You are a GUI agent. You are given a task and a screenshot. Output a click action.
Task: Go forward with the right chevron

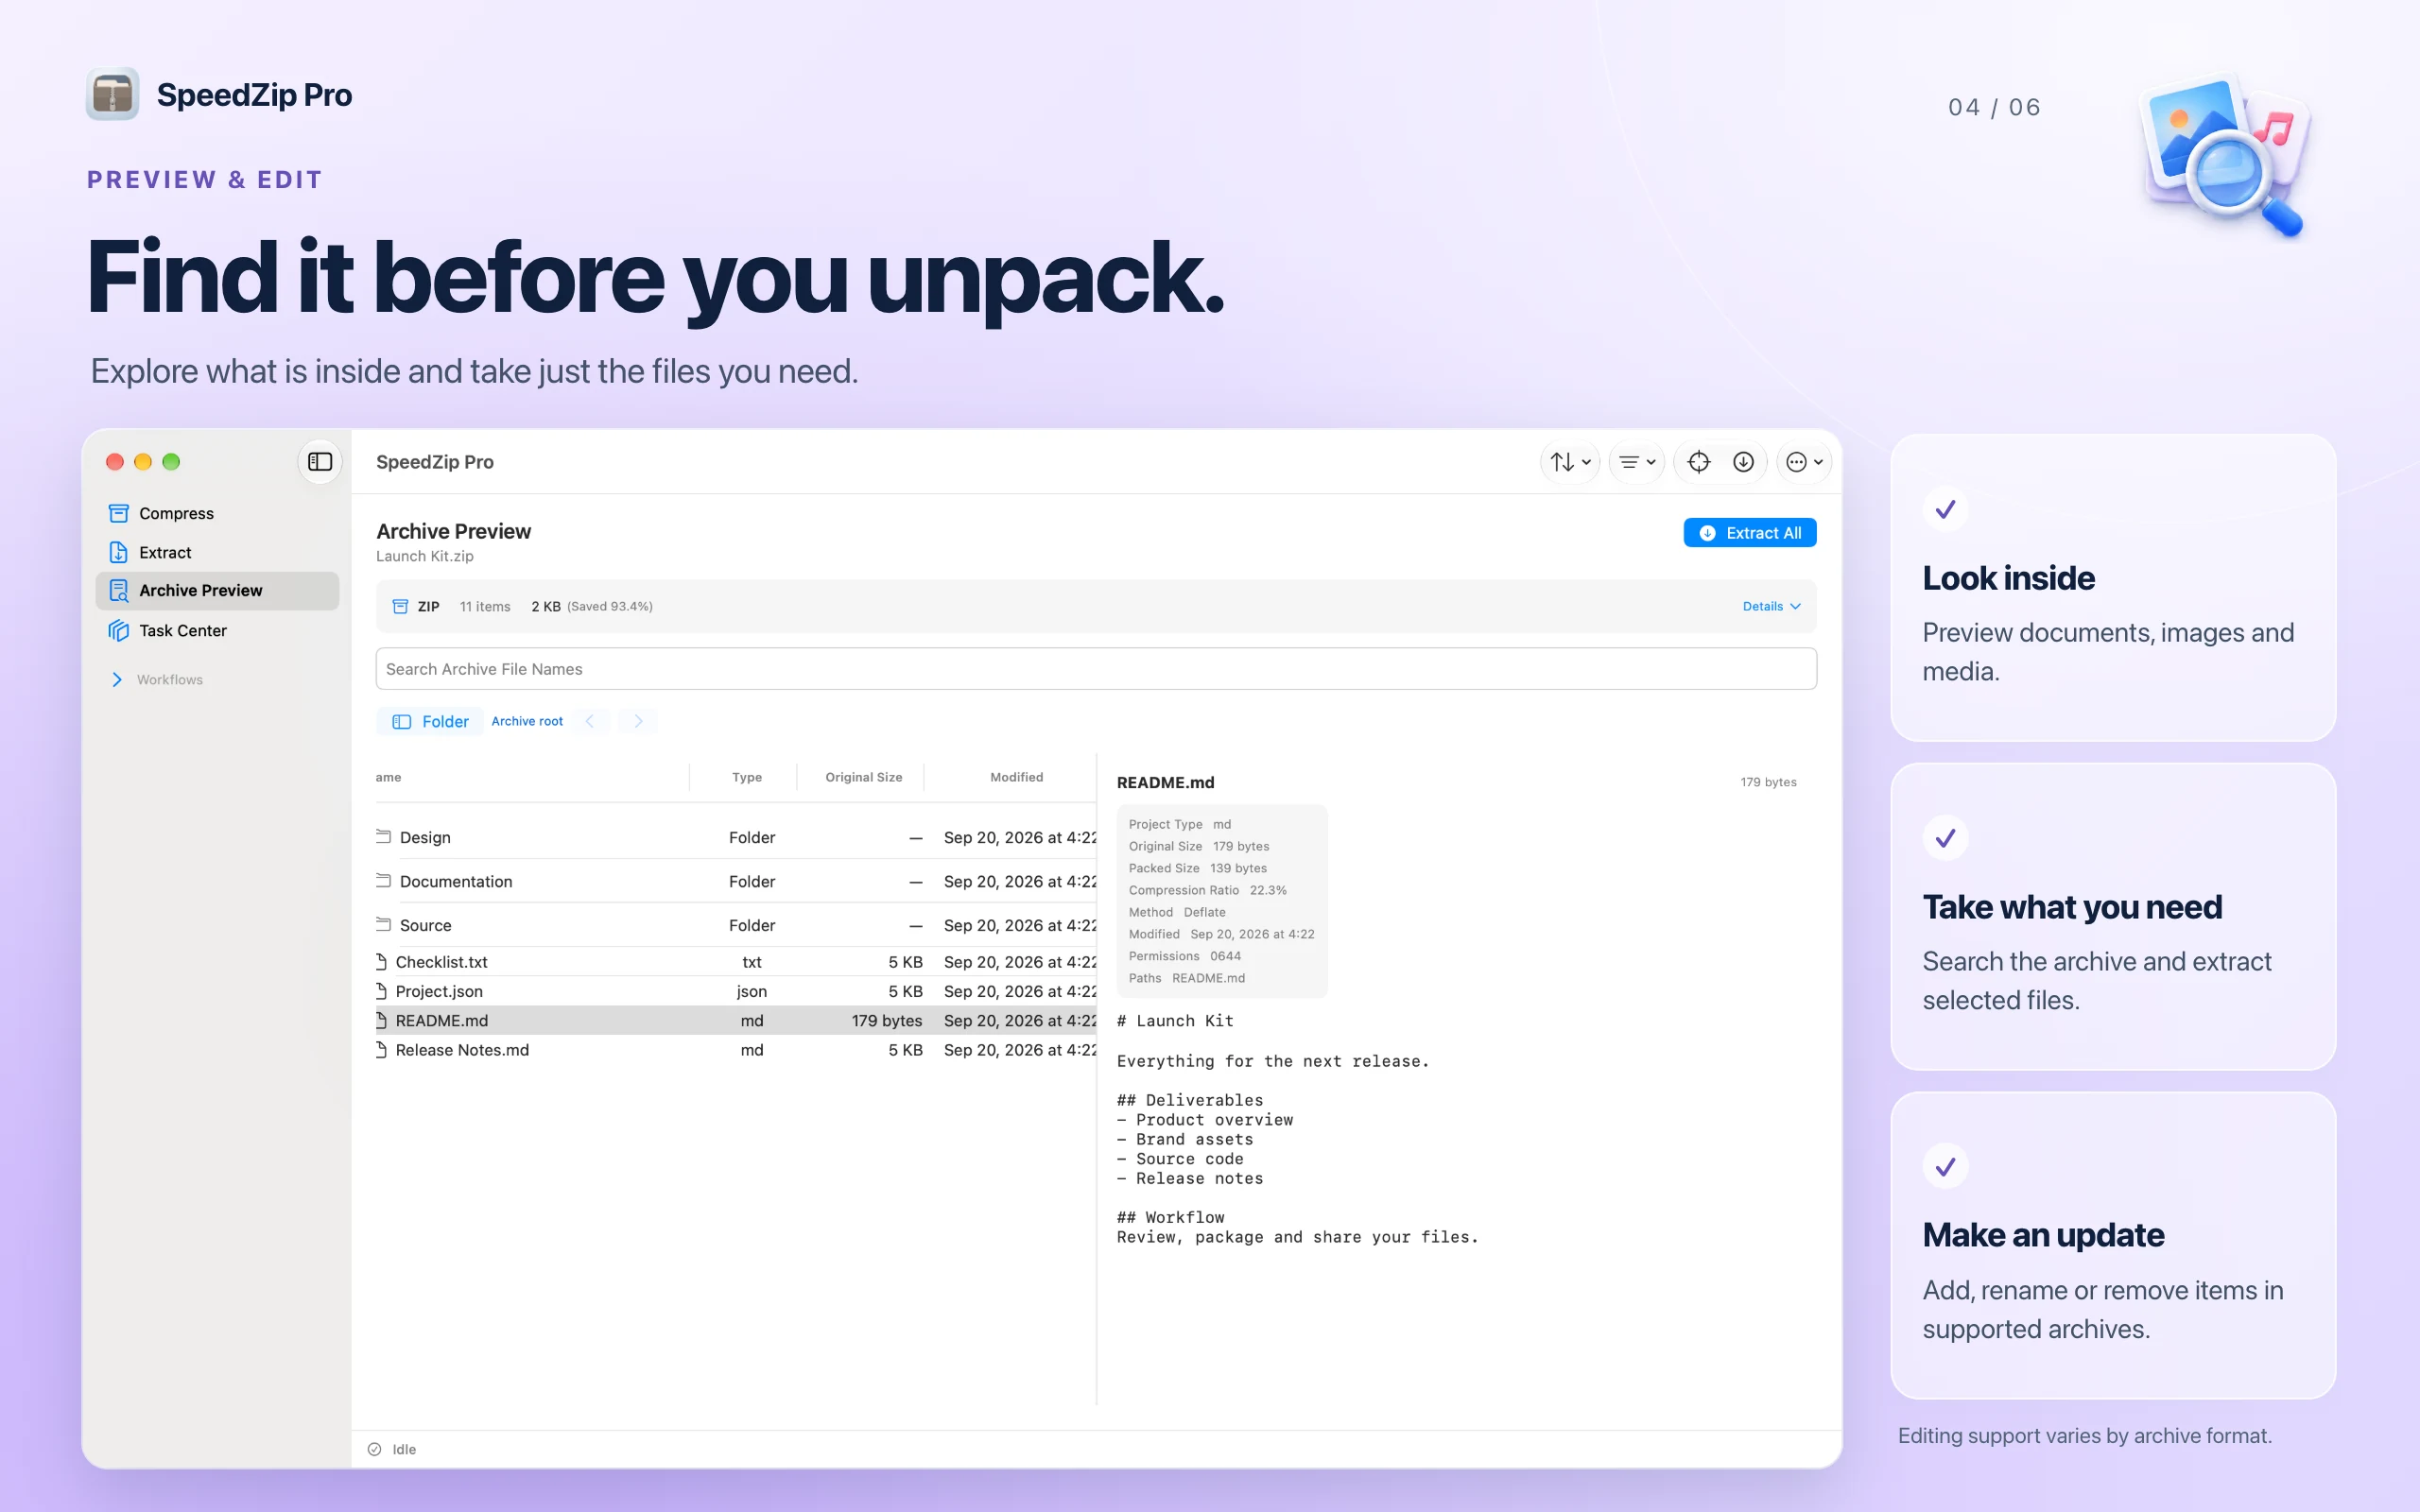638,721
